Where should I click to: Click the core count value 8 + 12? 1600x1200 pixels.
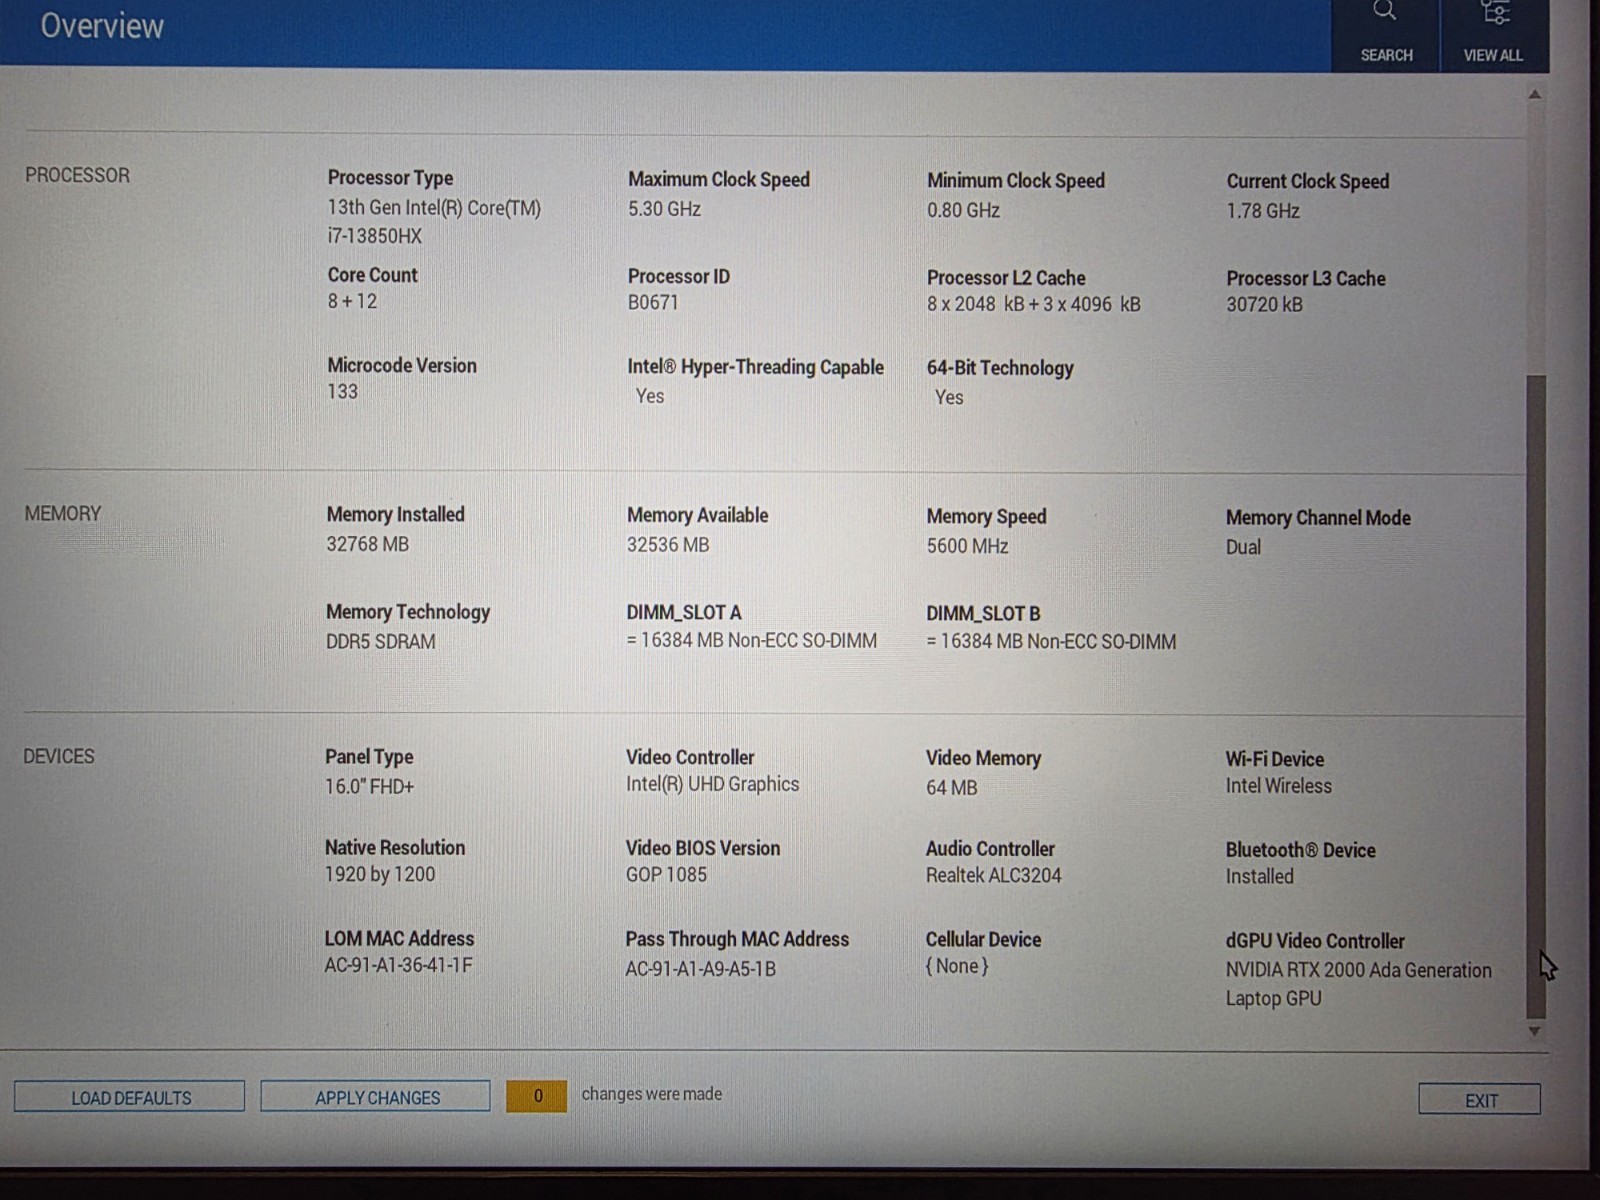(x=352, y=301)
